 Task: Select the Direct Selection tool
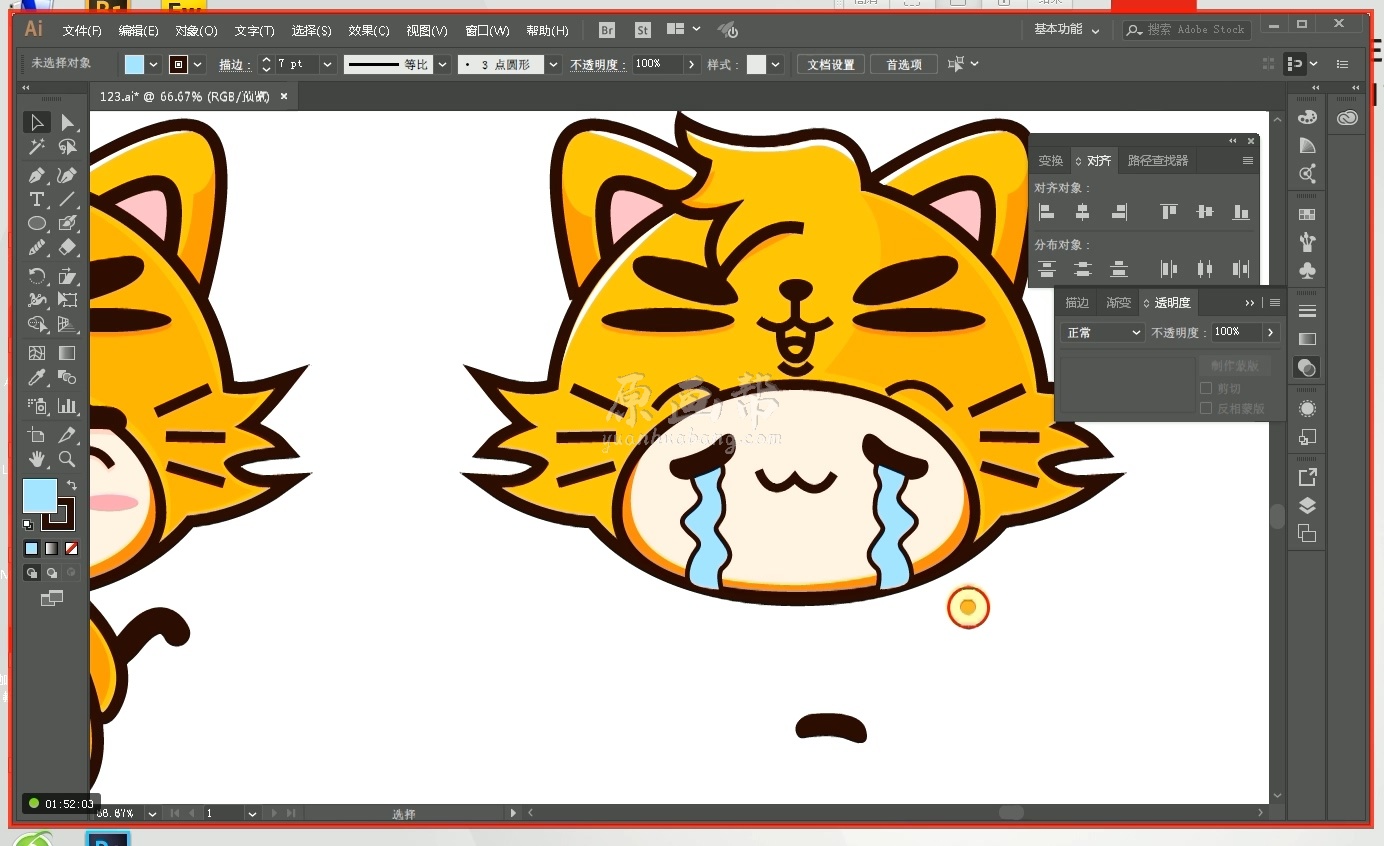(x=67, y=122)
